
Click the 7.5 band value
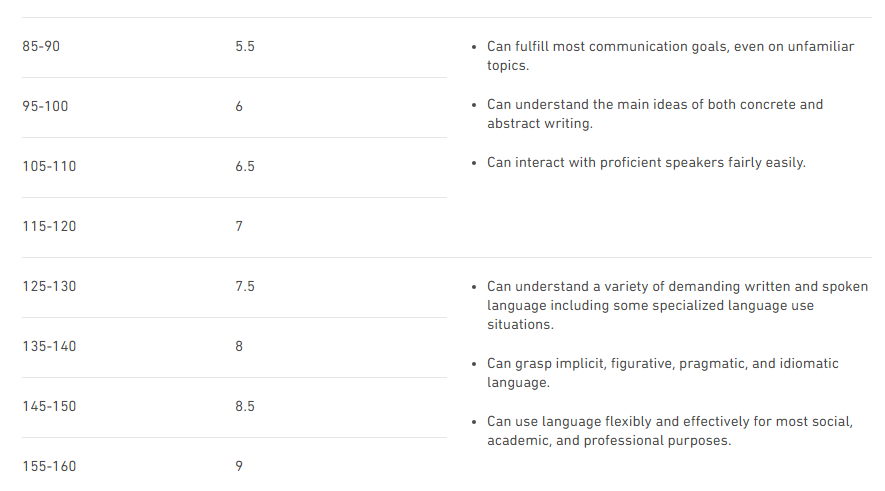tap(245, 287)
